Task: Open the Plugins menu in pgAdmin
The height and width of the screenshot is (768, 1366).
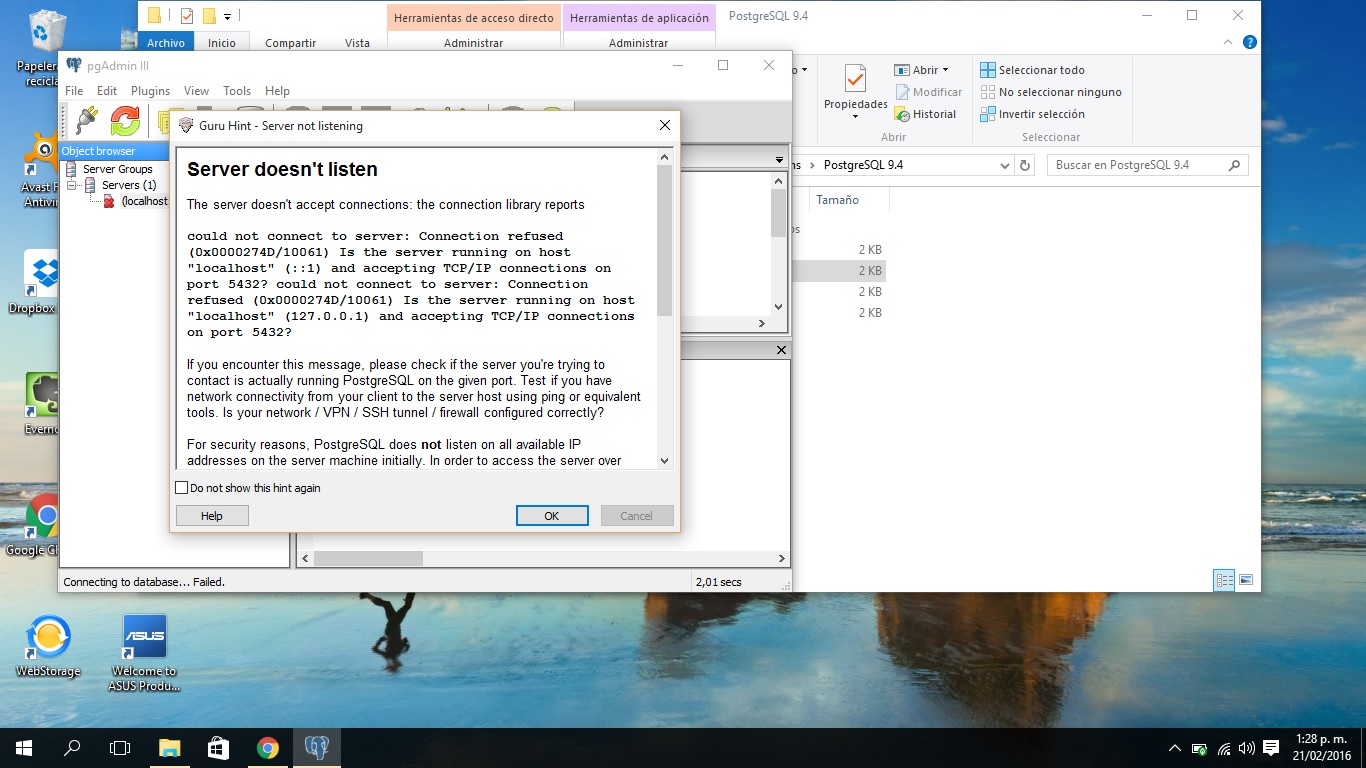Action: point(151,91)
